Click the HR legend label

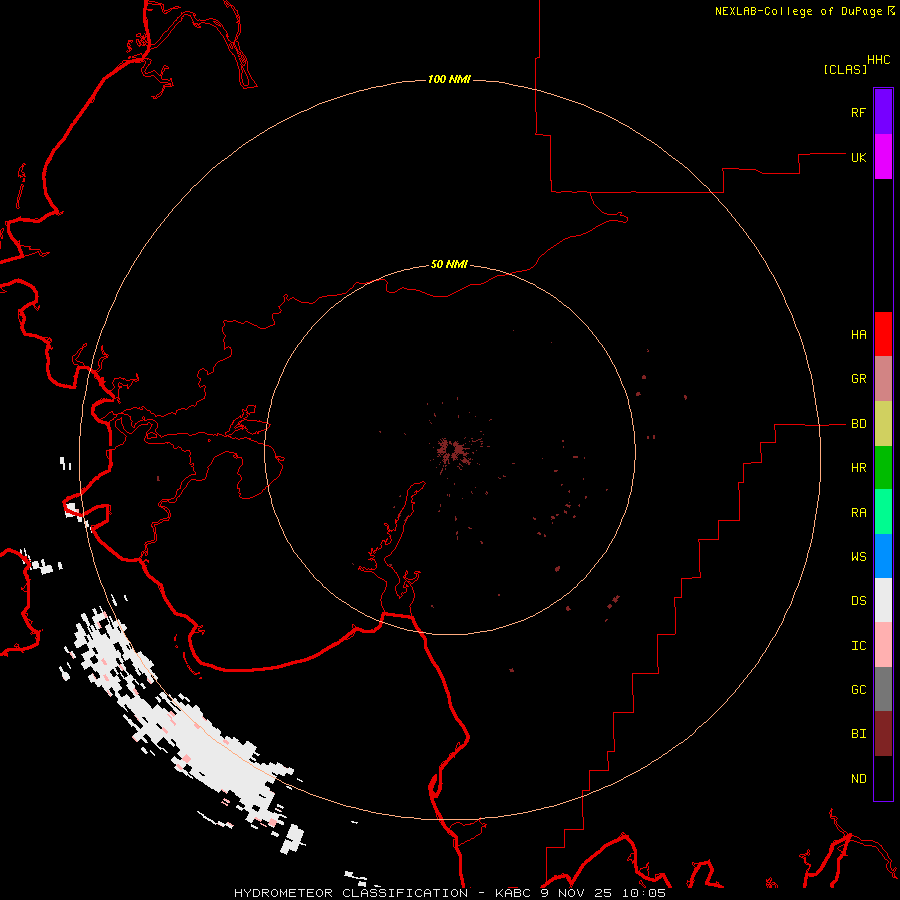[858, 468]
